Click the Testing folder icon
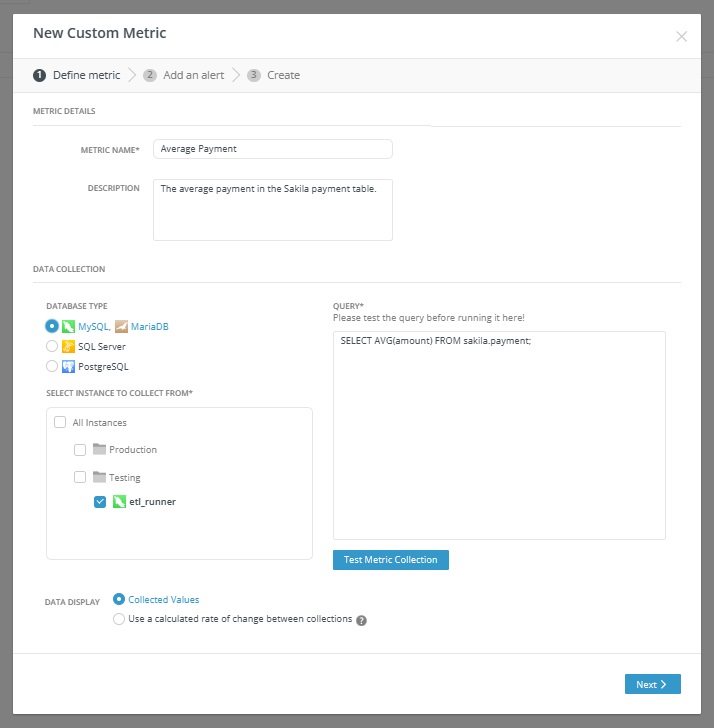 coord(99,478)
